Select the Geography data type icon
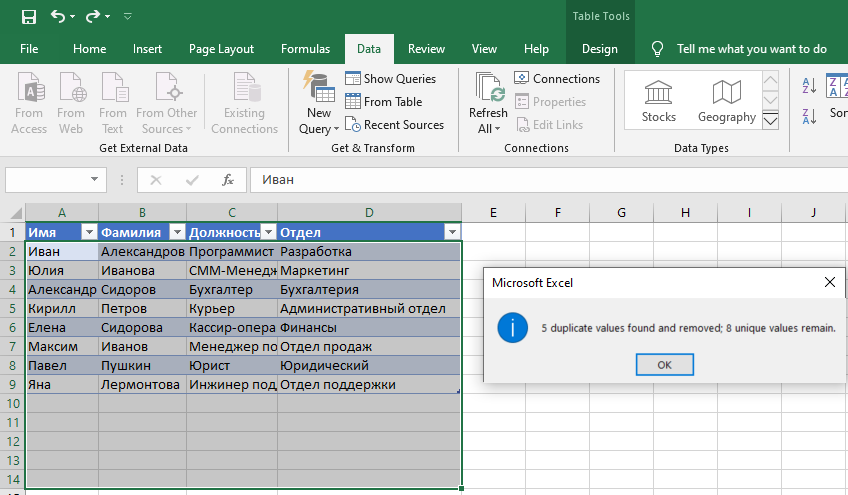The width and height of the screenshot is (848, 495). coord(726,93)
